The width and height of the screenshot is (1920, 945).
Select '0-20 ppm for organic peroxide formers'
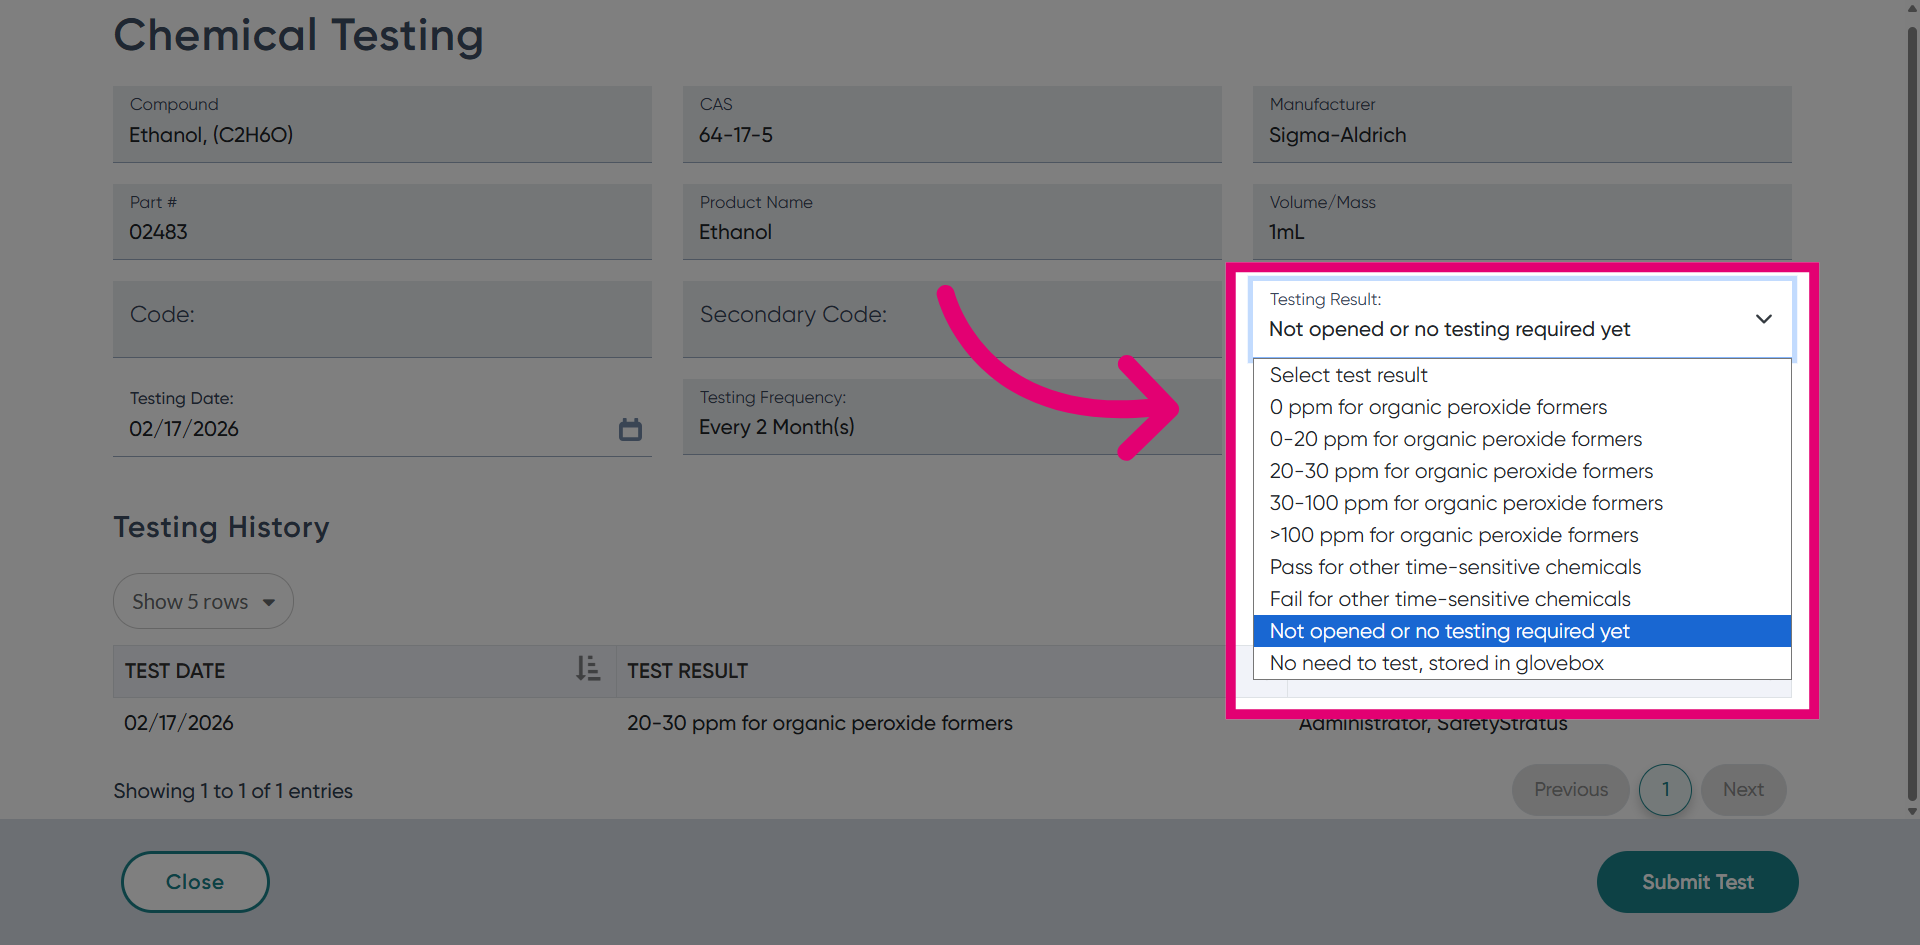[1522, 439]
